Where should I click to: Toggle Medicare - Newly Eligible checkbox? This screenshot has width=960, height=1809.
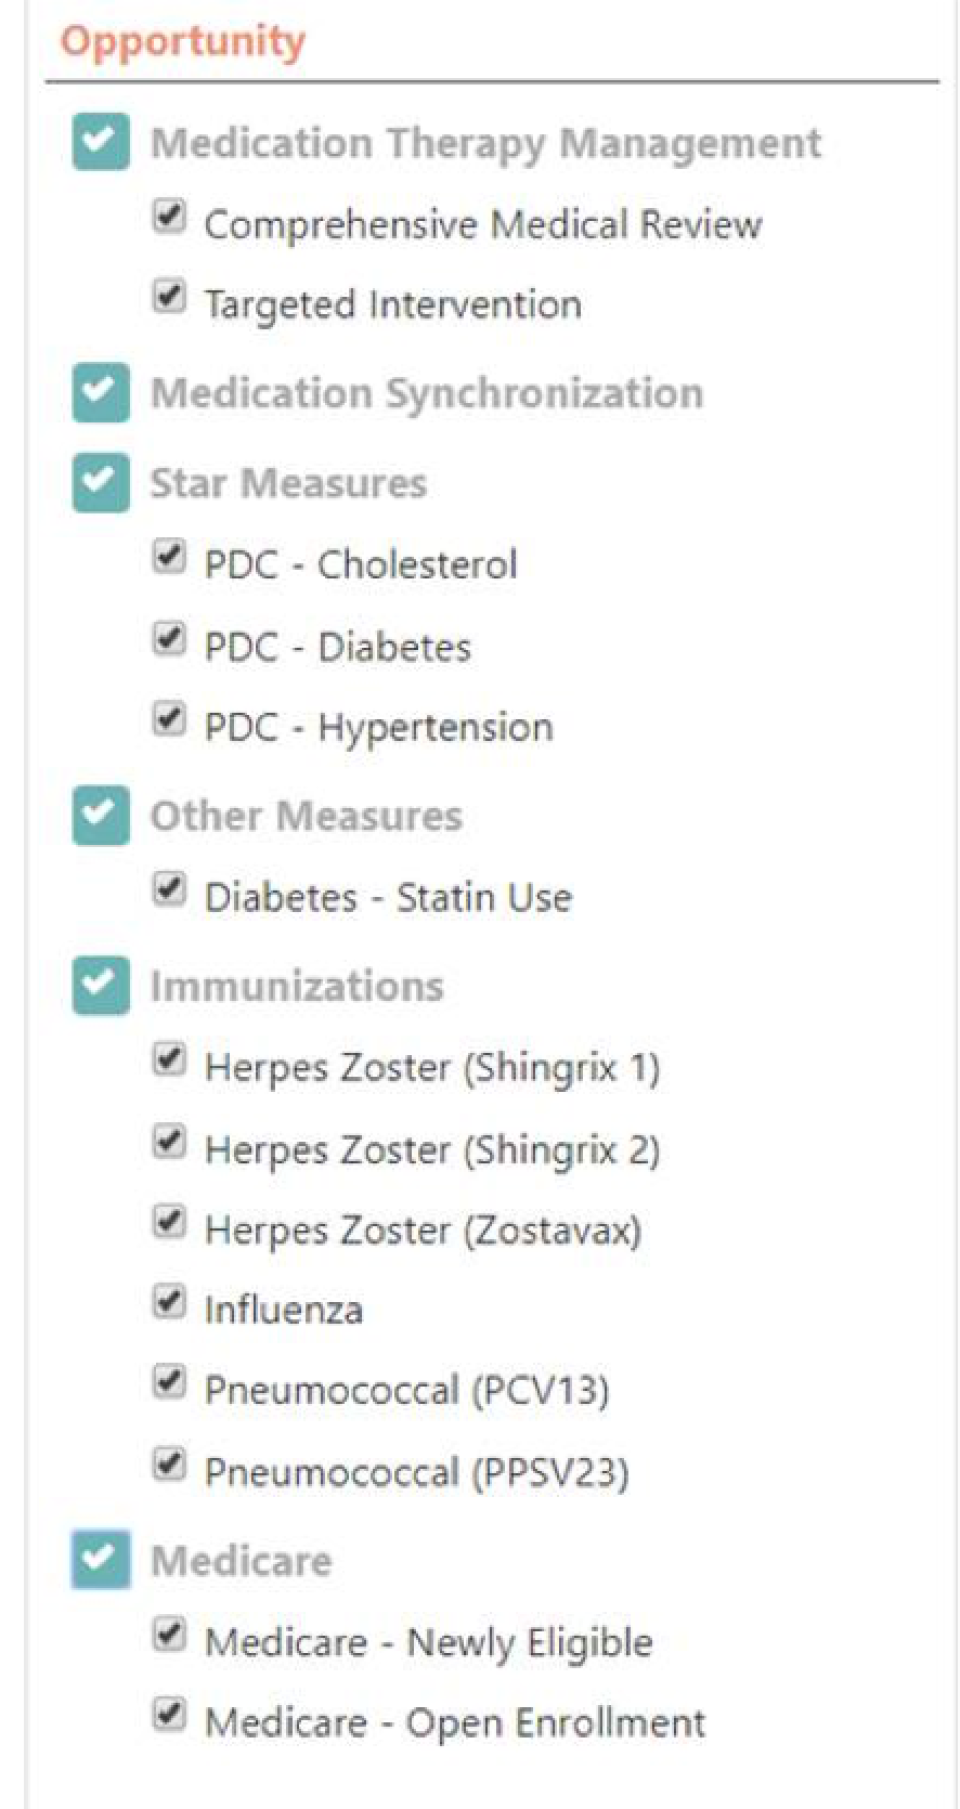click(169, 1634)
